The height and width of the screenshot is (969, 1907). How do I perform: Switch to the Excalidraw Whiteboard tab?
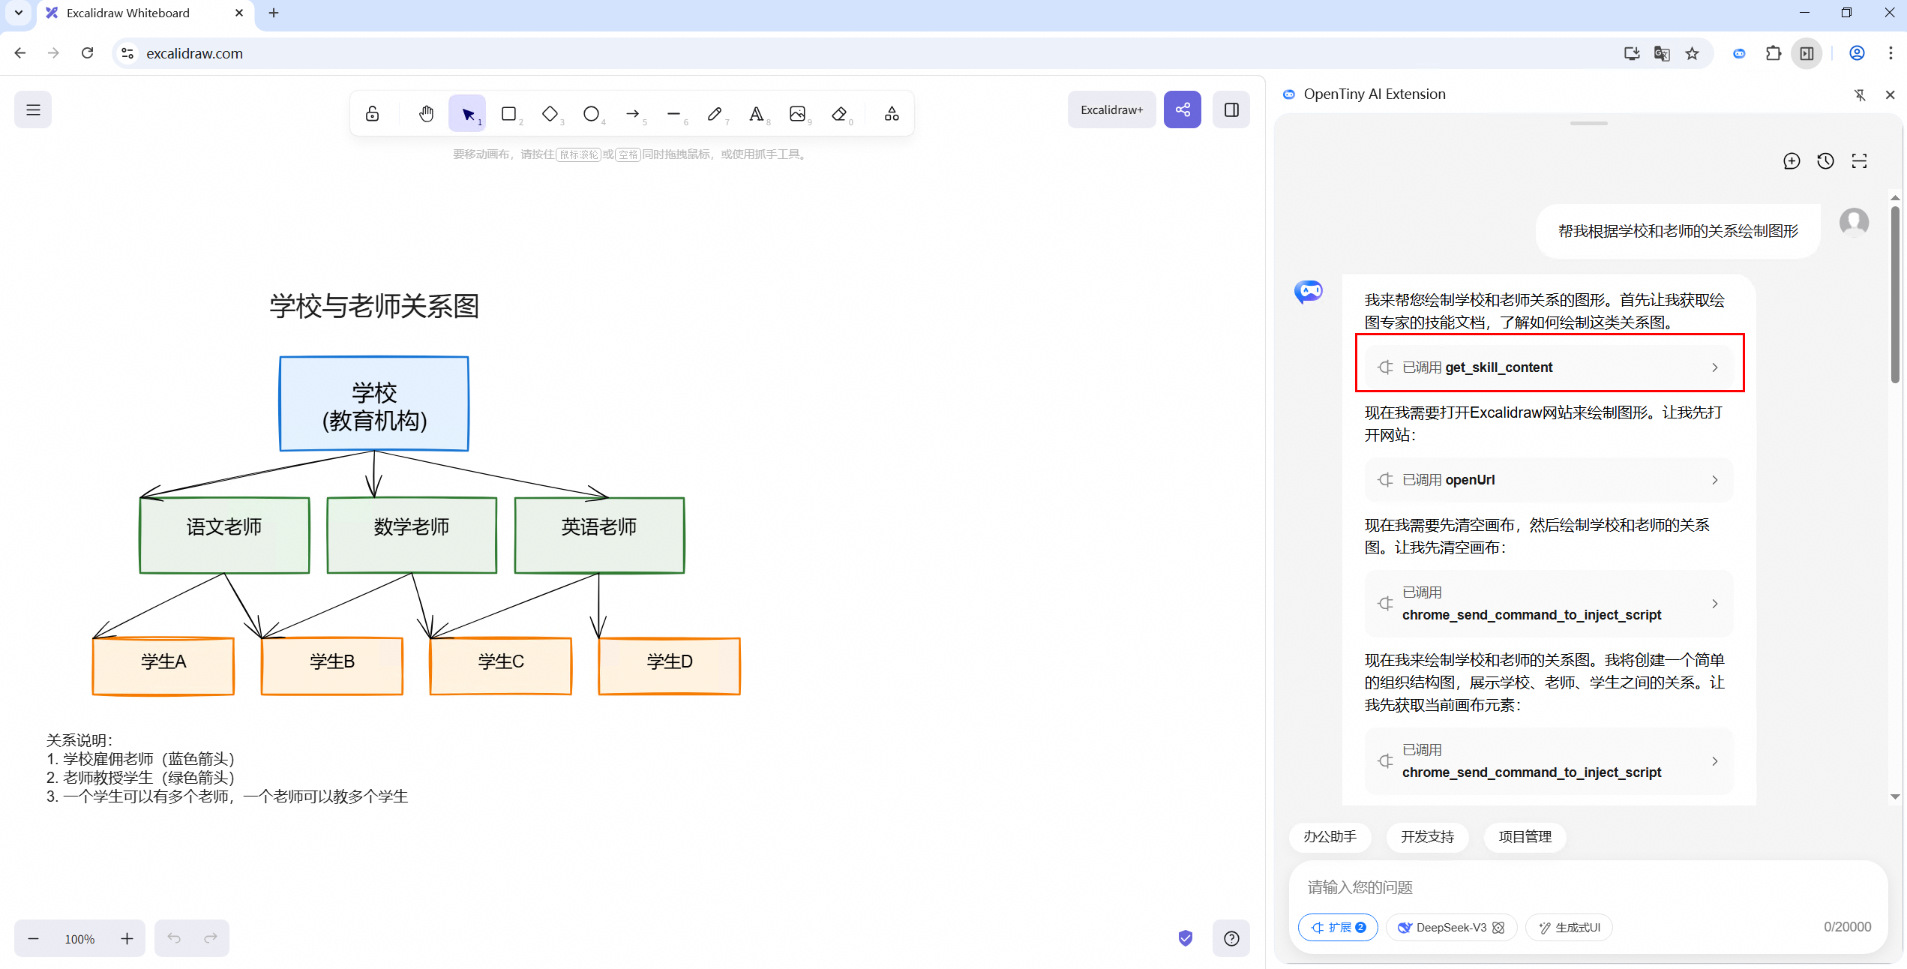[145, 13]
